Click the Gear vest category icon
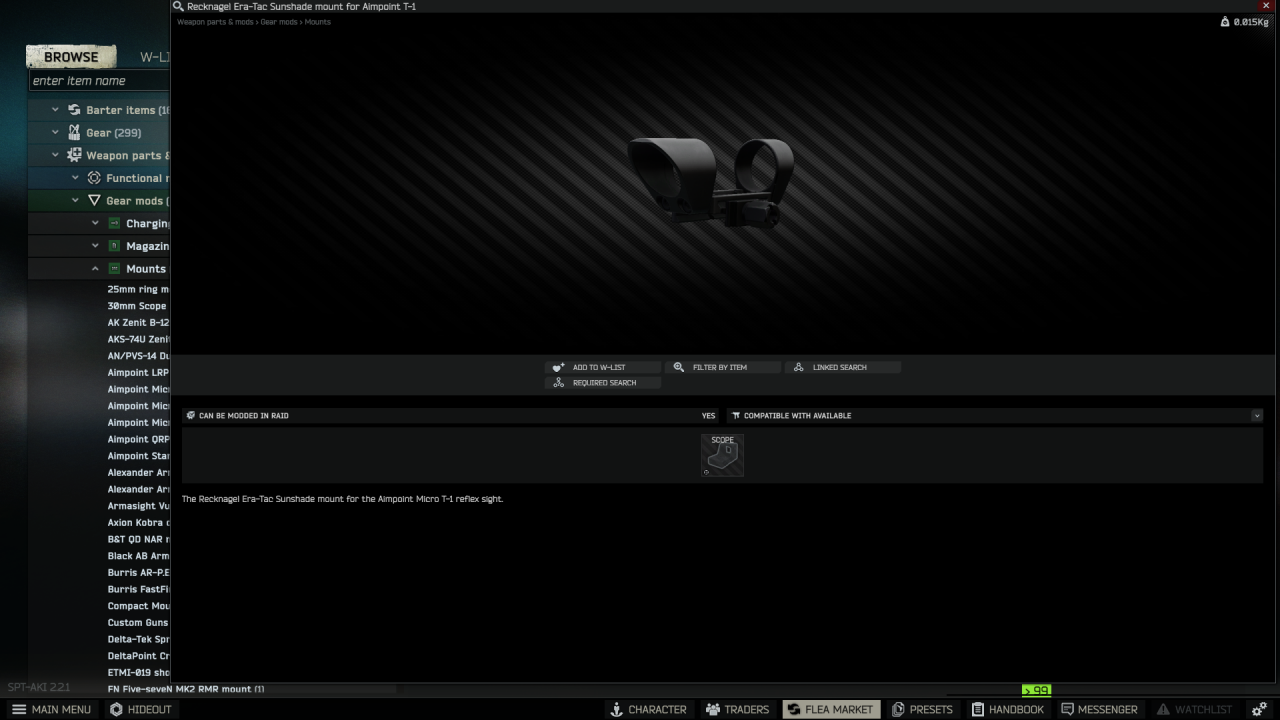The image size is (1280, 720). tap(74, 132)
